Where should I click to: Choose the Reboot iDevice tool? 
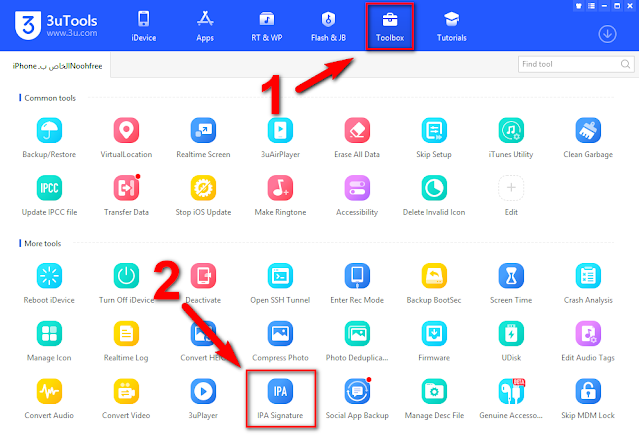49,276
